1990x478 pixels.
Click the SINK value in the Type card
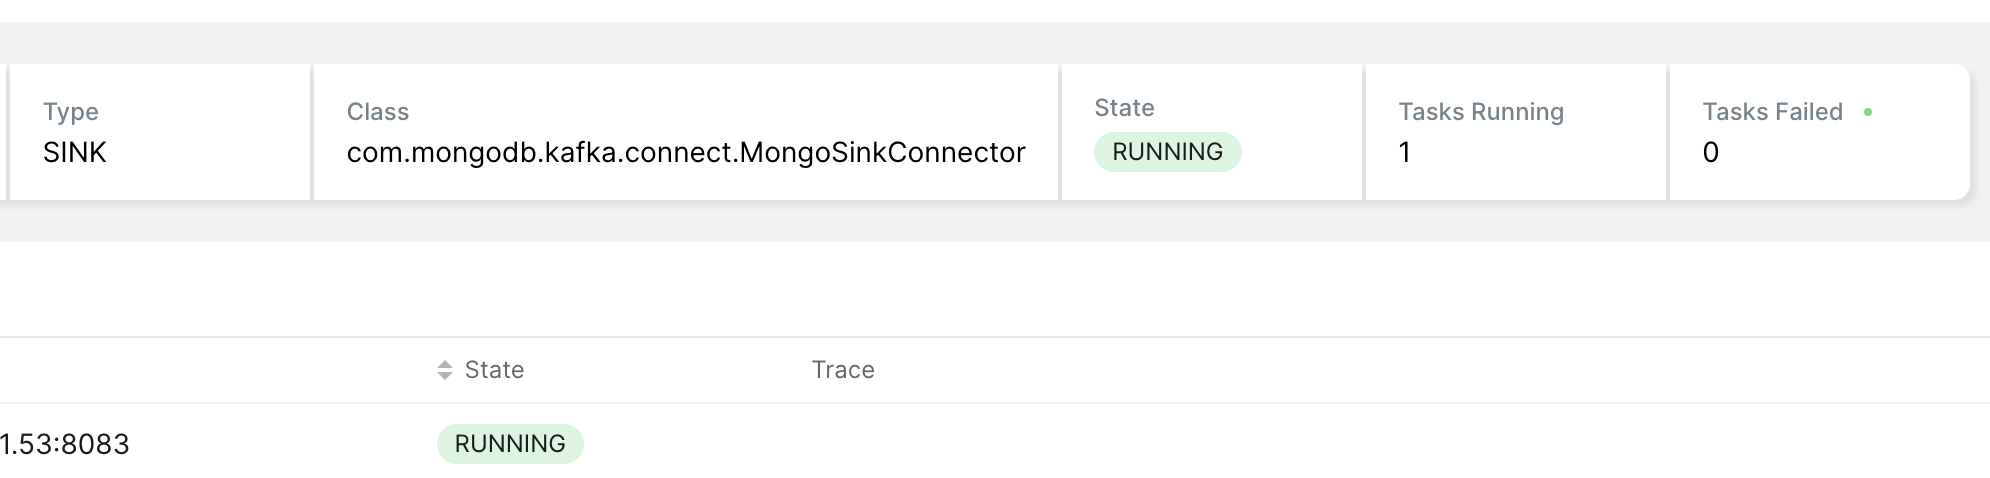point(75,152)
